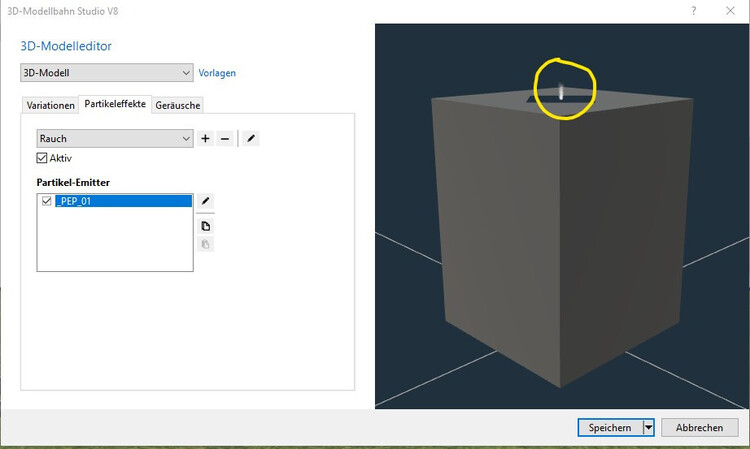Open the Vorlagen link
This screenshot has height=449, width=750.
point(217,73)
